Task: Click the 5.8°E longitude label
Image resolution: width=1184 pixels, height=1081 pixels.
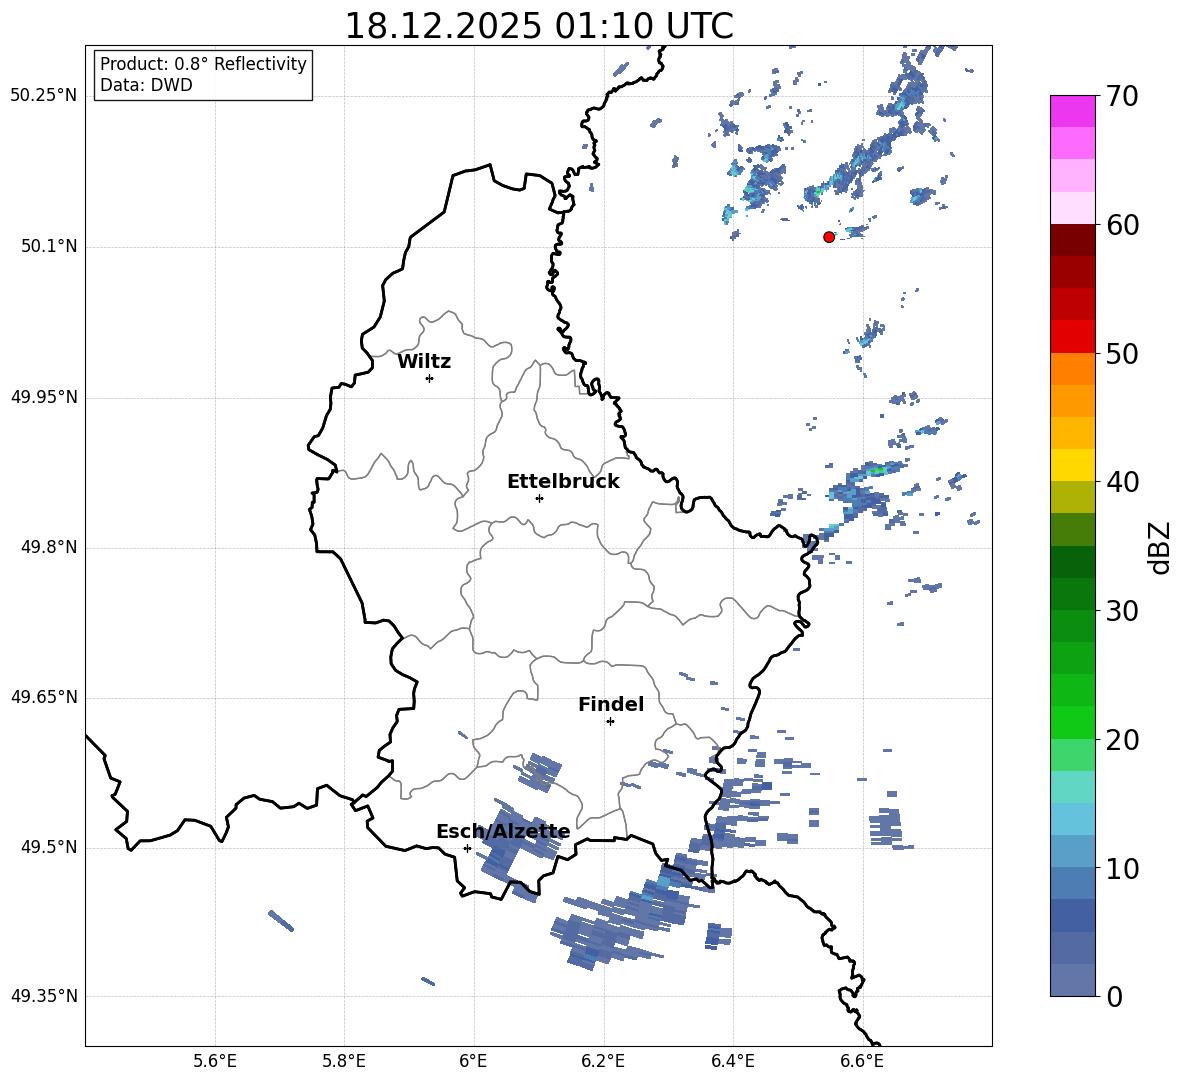Action: (344, 1061)
